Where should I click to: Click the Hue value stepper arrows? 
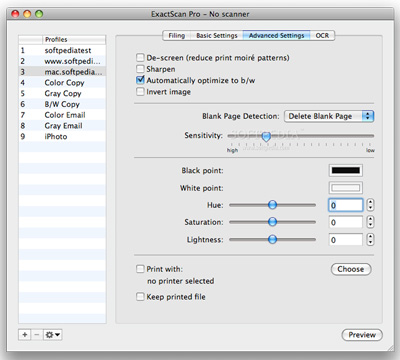coord(370,205)
